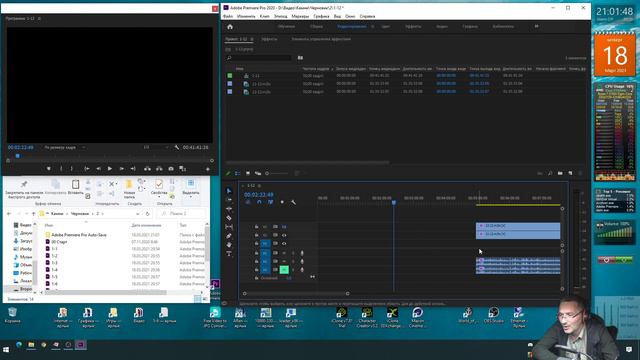Switch project panel to list view

coord(238,173)
